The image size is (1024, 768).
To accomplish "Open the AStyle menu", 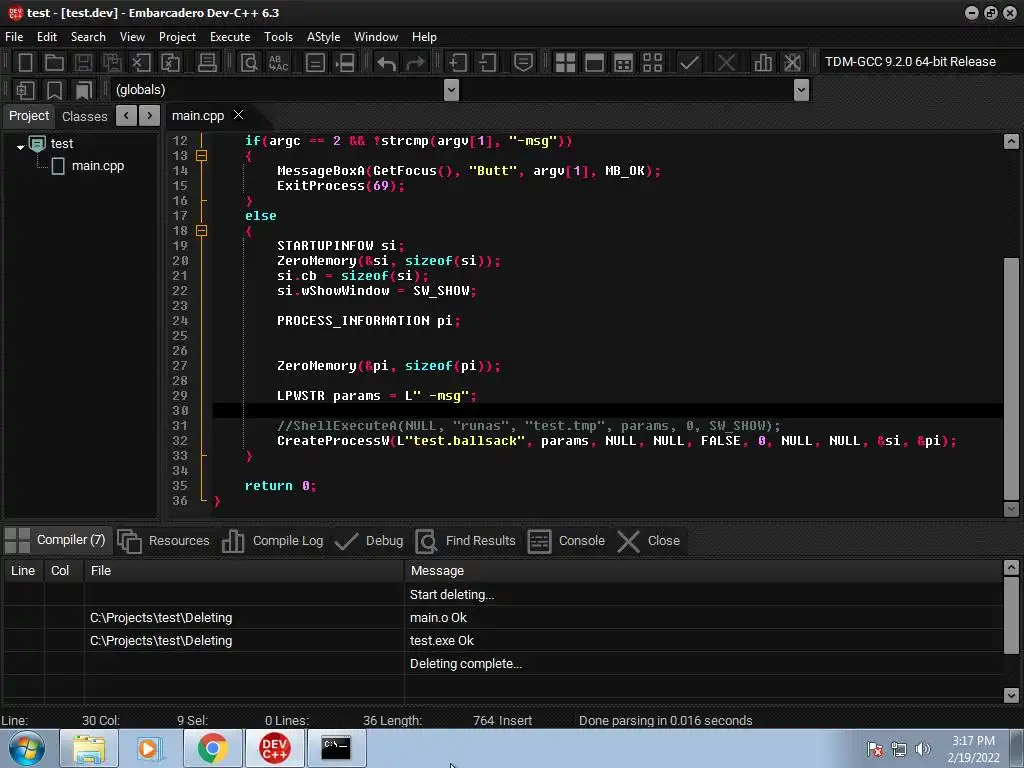I will tap(323, 37).
